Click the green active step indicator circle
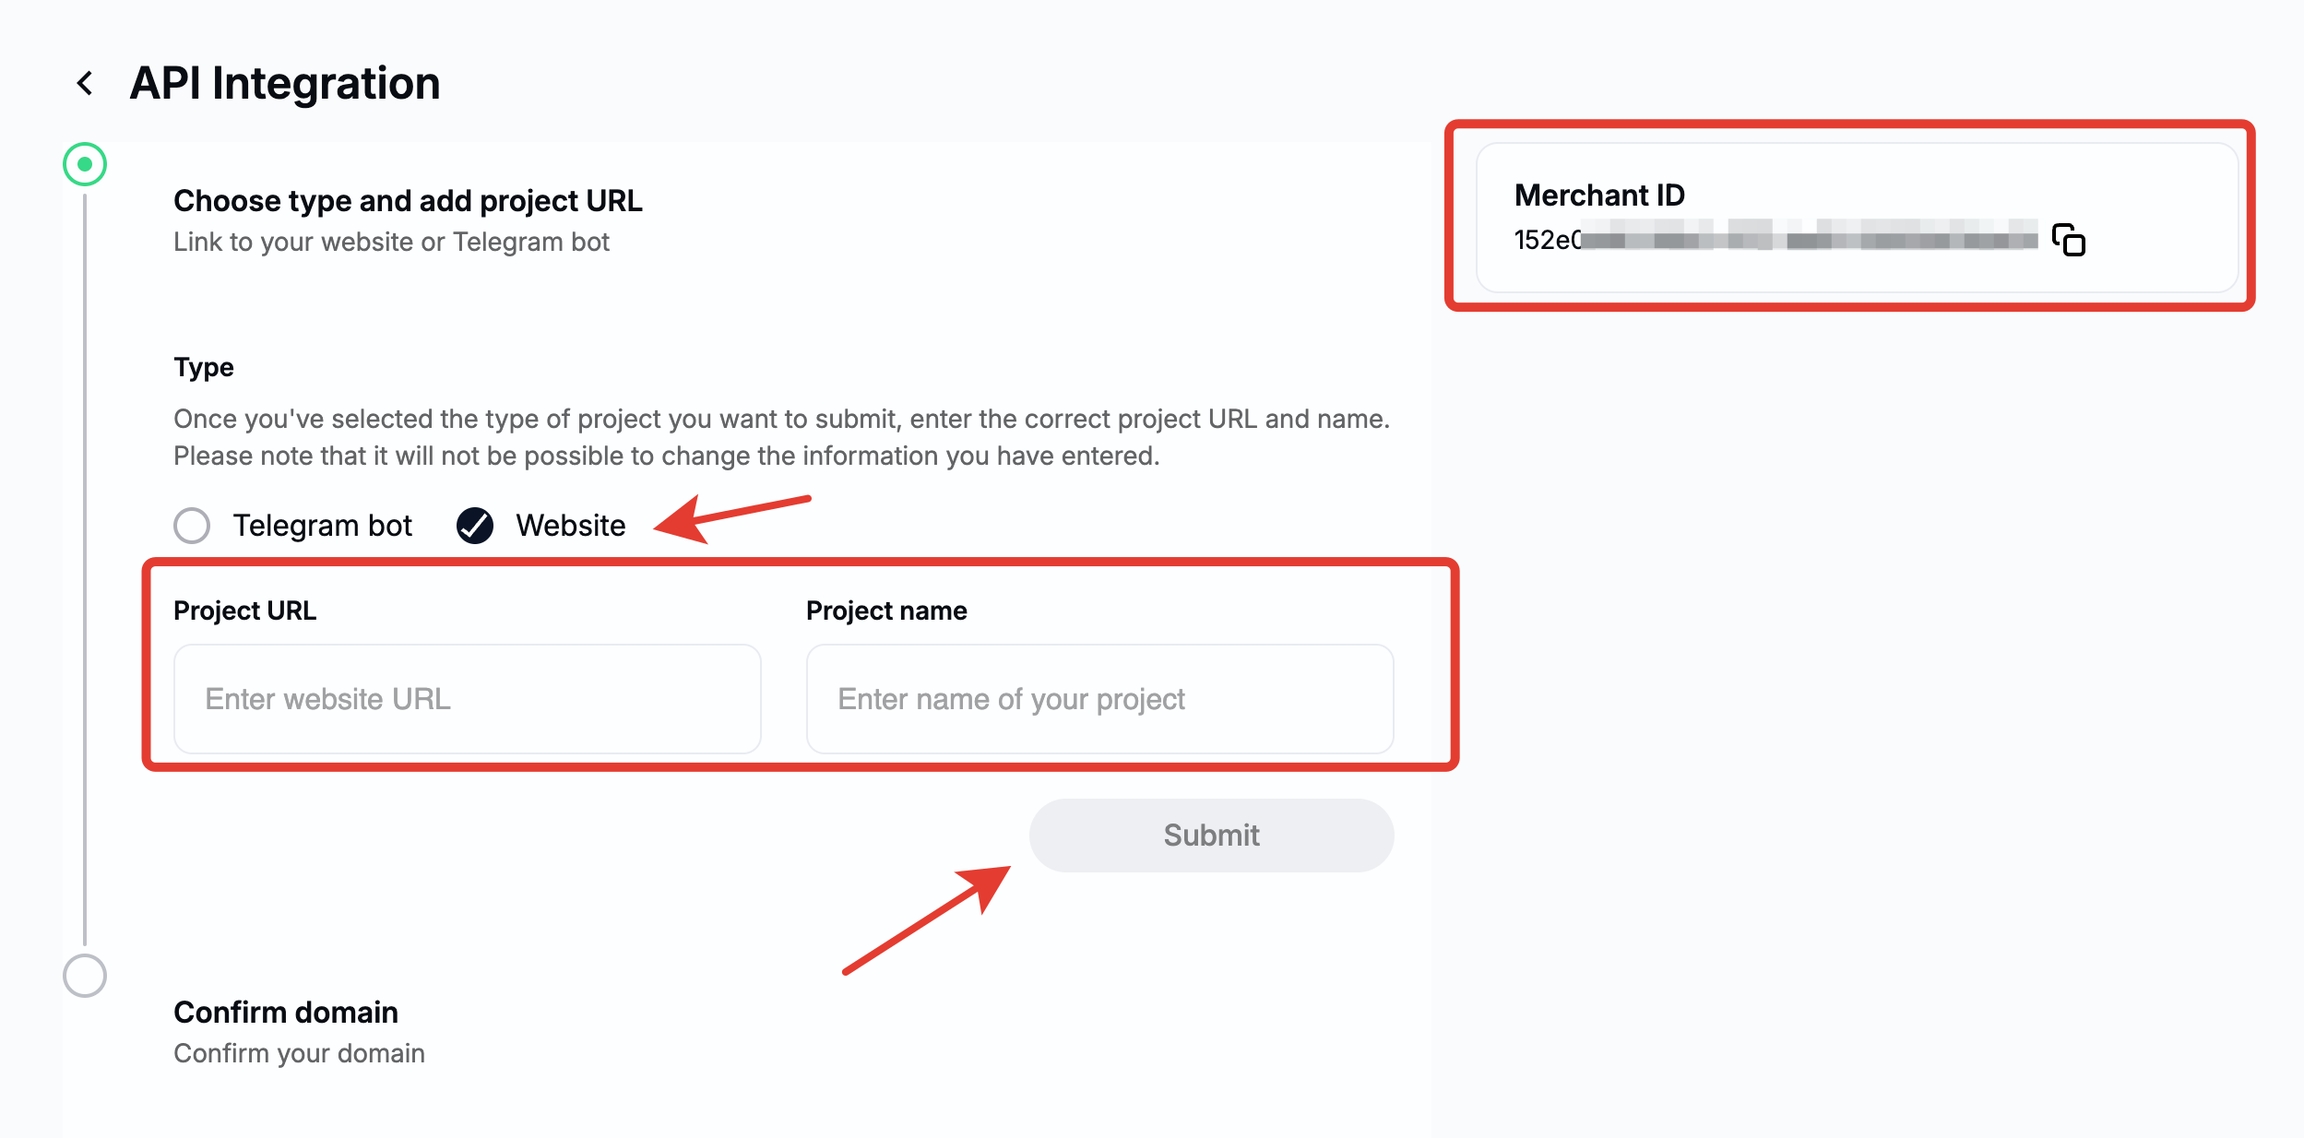 85,164
